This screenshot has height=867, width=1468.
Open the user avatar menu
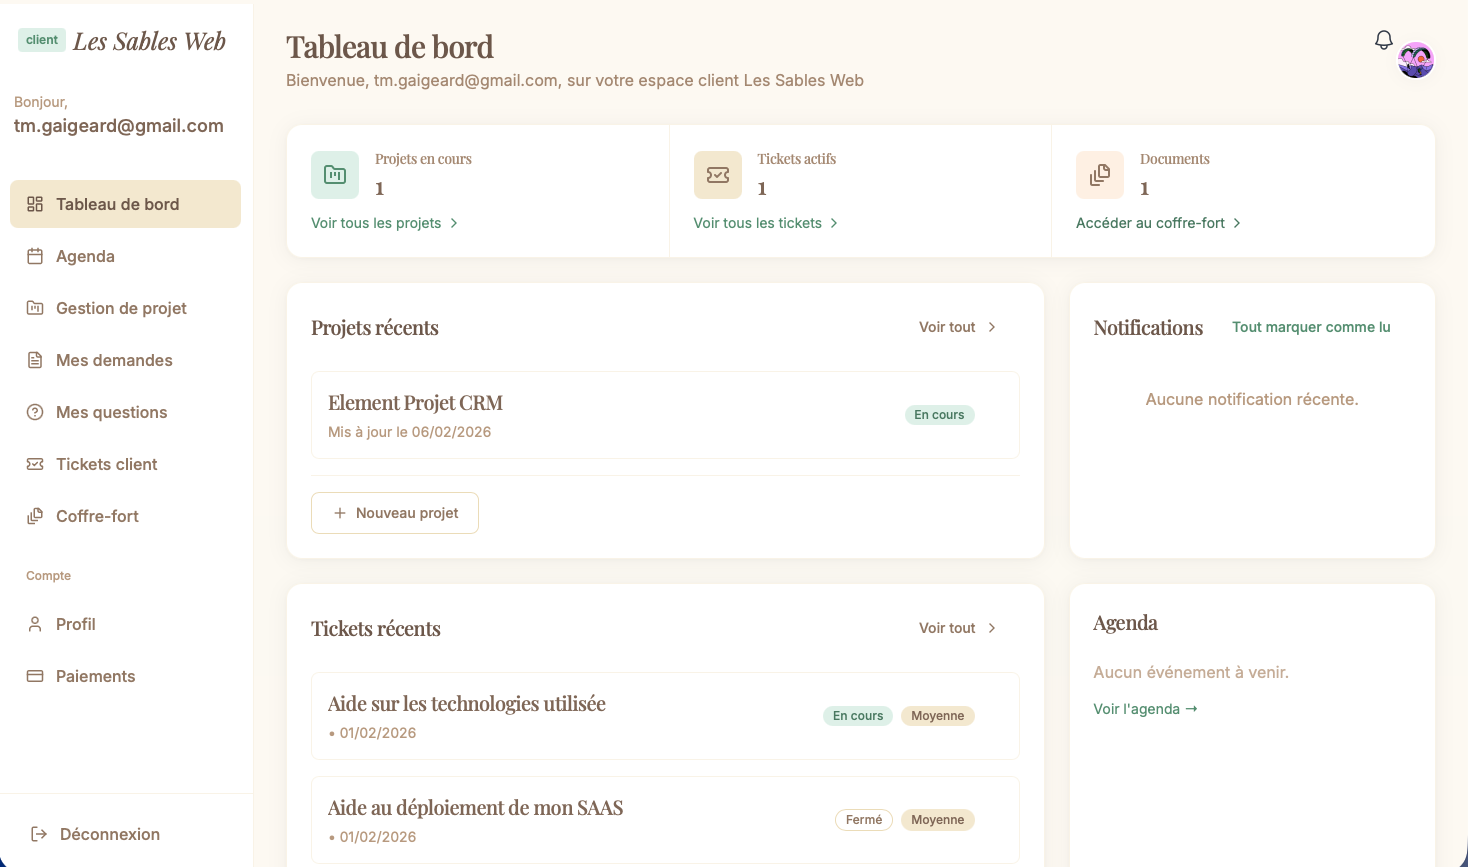pyautogui.click(x=1416, y=60)
